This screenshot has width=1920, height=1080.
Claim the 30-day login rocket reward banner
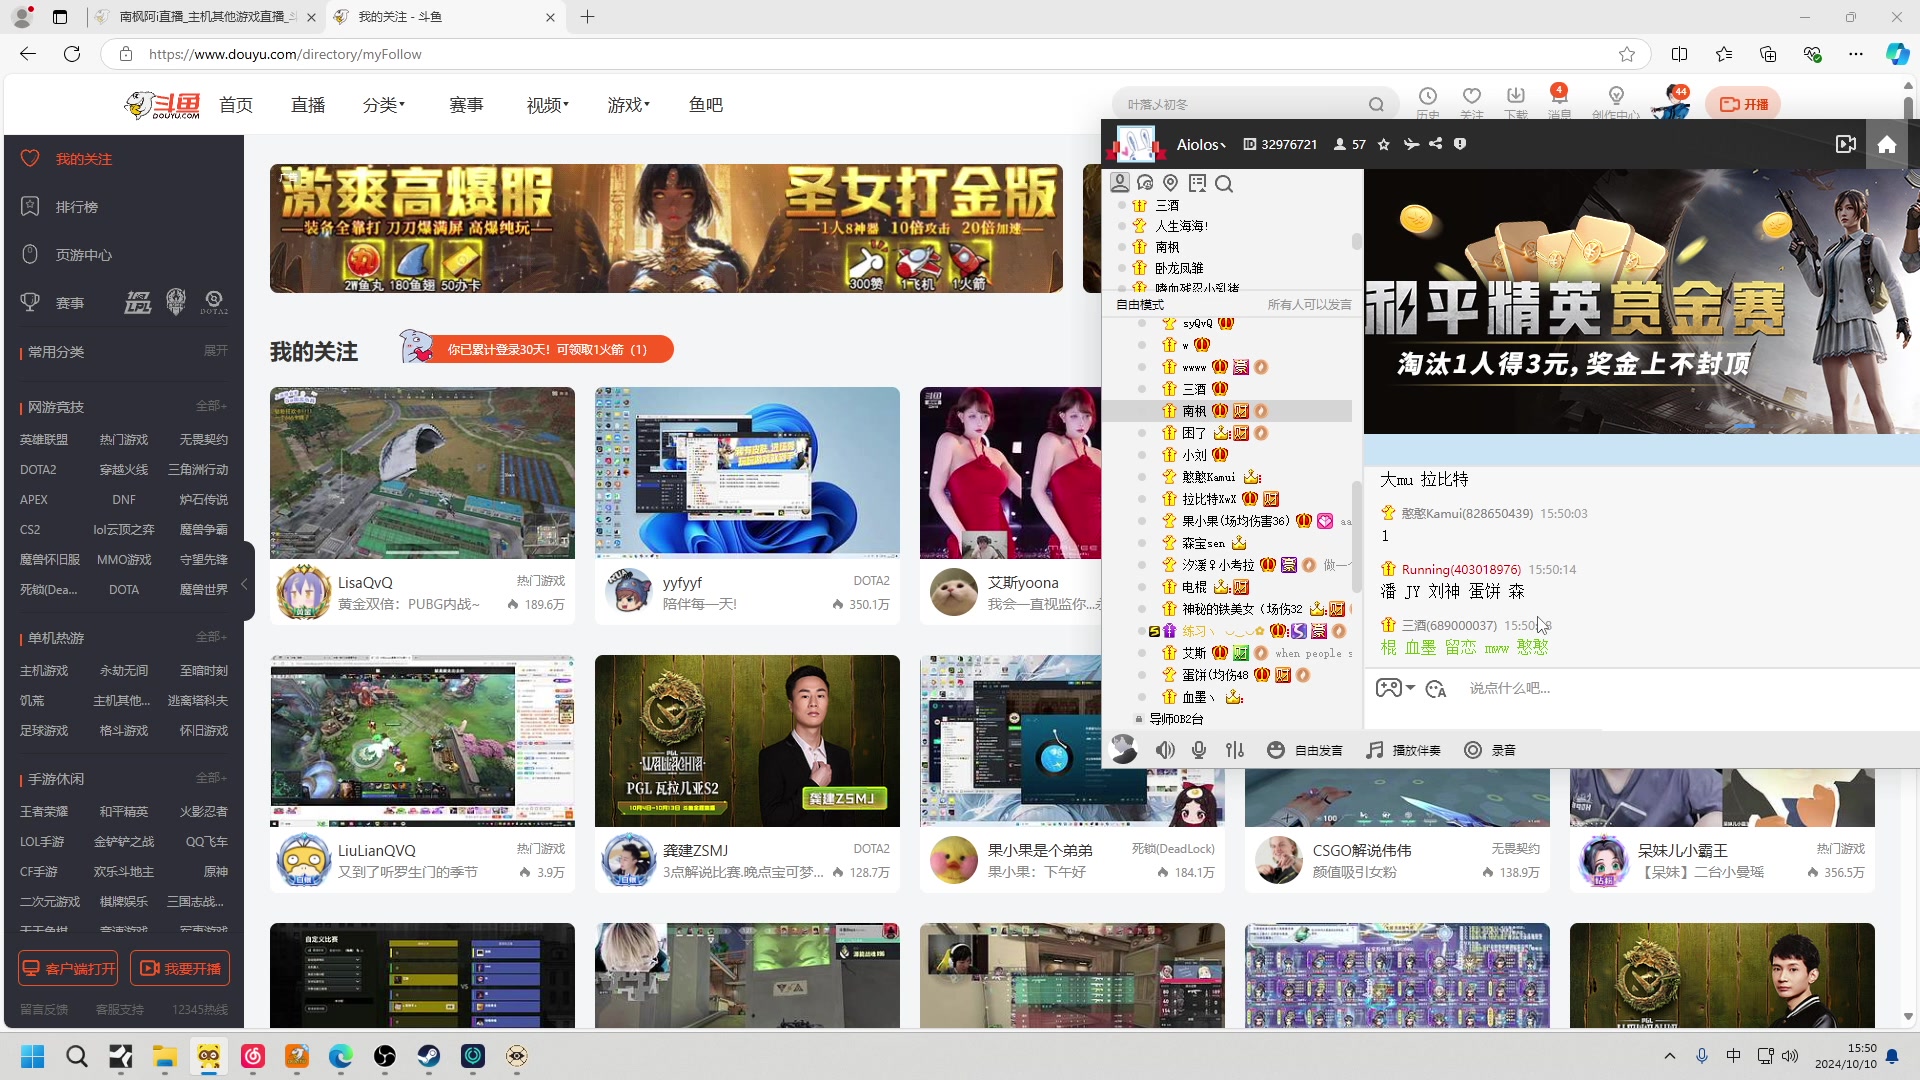(x=537, y=349)
